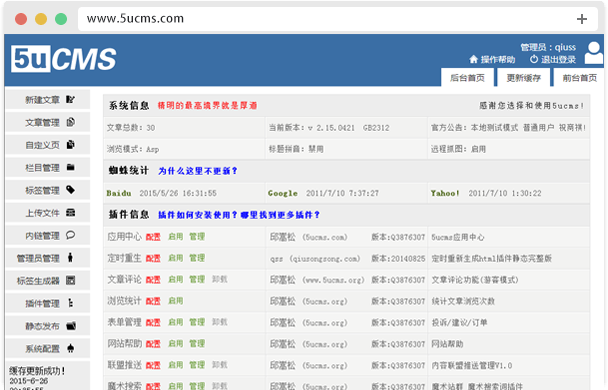Open 文章管理 in the sidebar

pos(48,122)
